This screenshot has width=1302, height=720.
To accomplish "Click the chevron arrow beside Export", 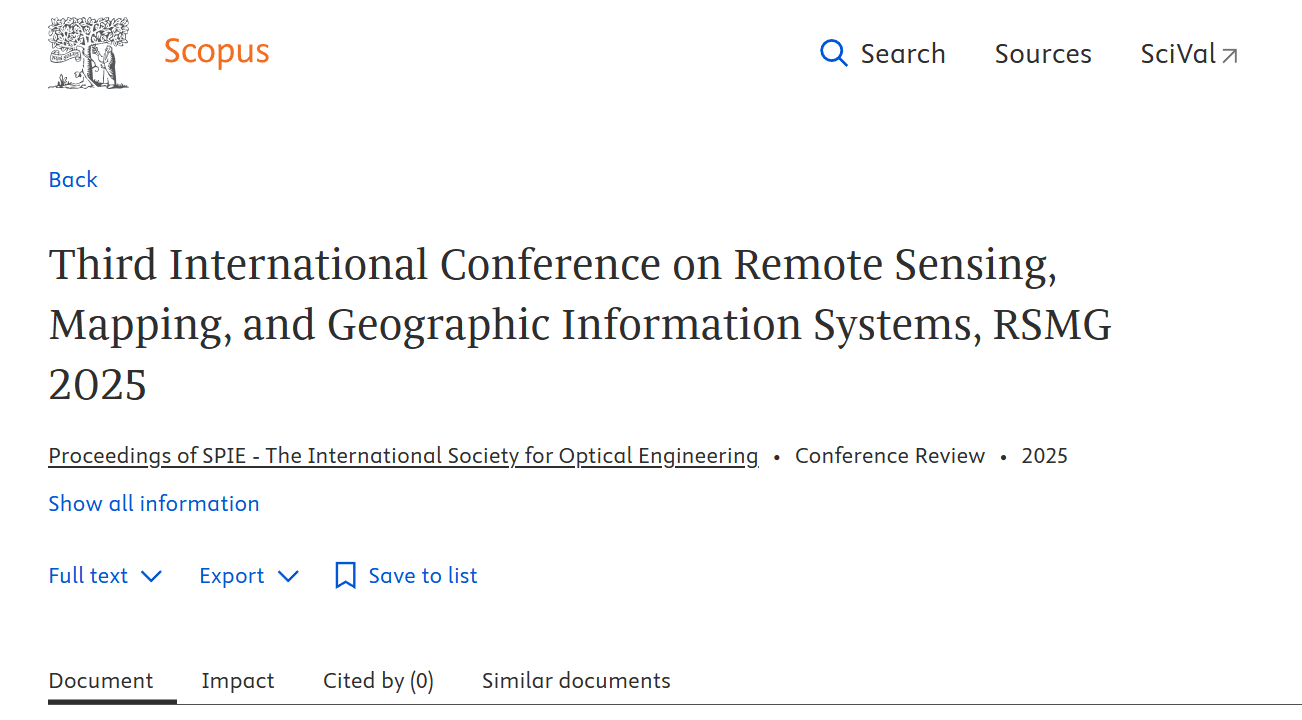I will [288, 577].
